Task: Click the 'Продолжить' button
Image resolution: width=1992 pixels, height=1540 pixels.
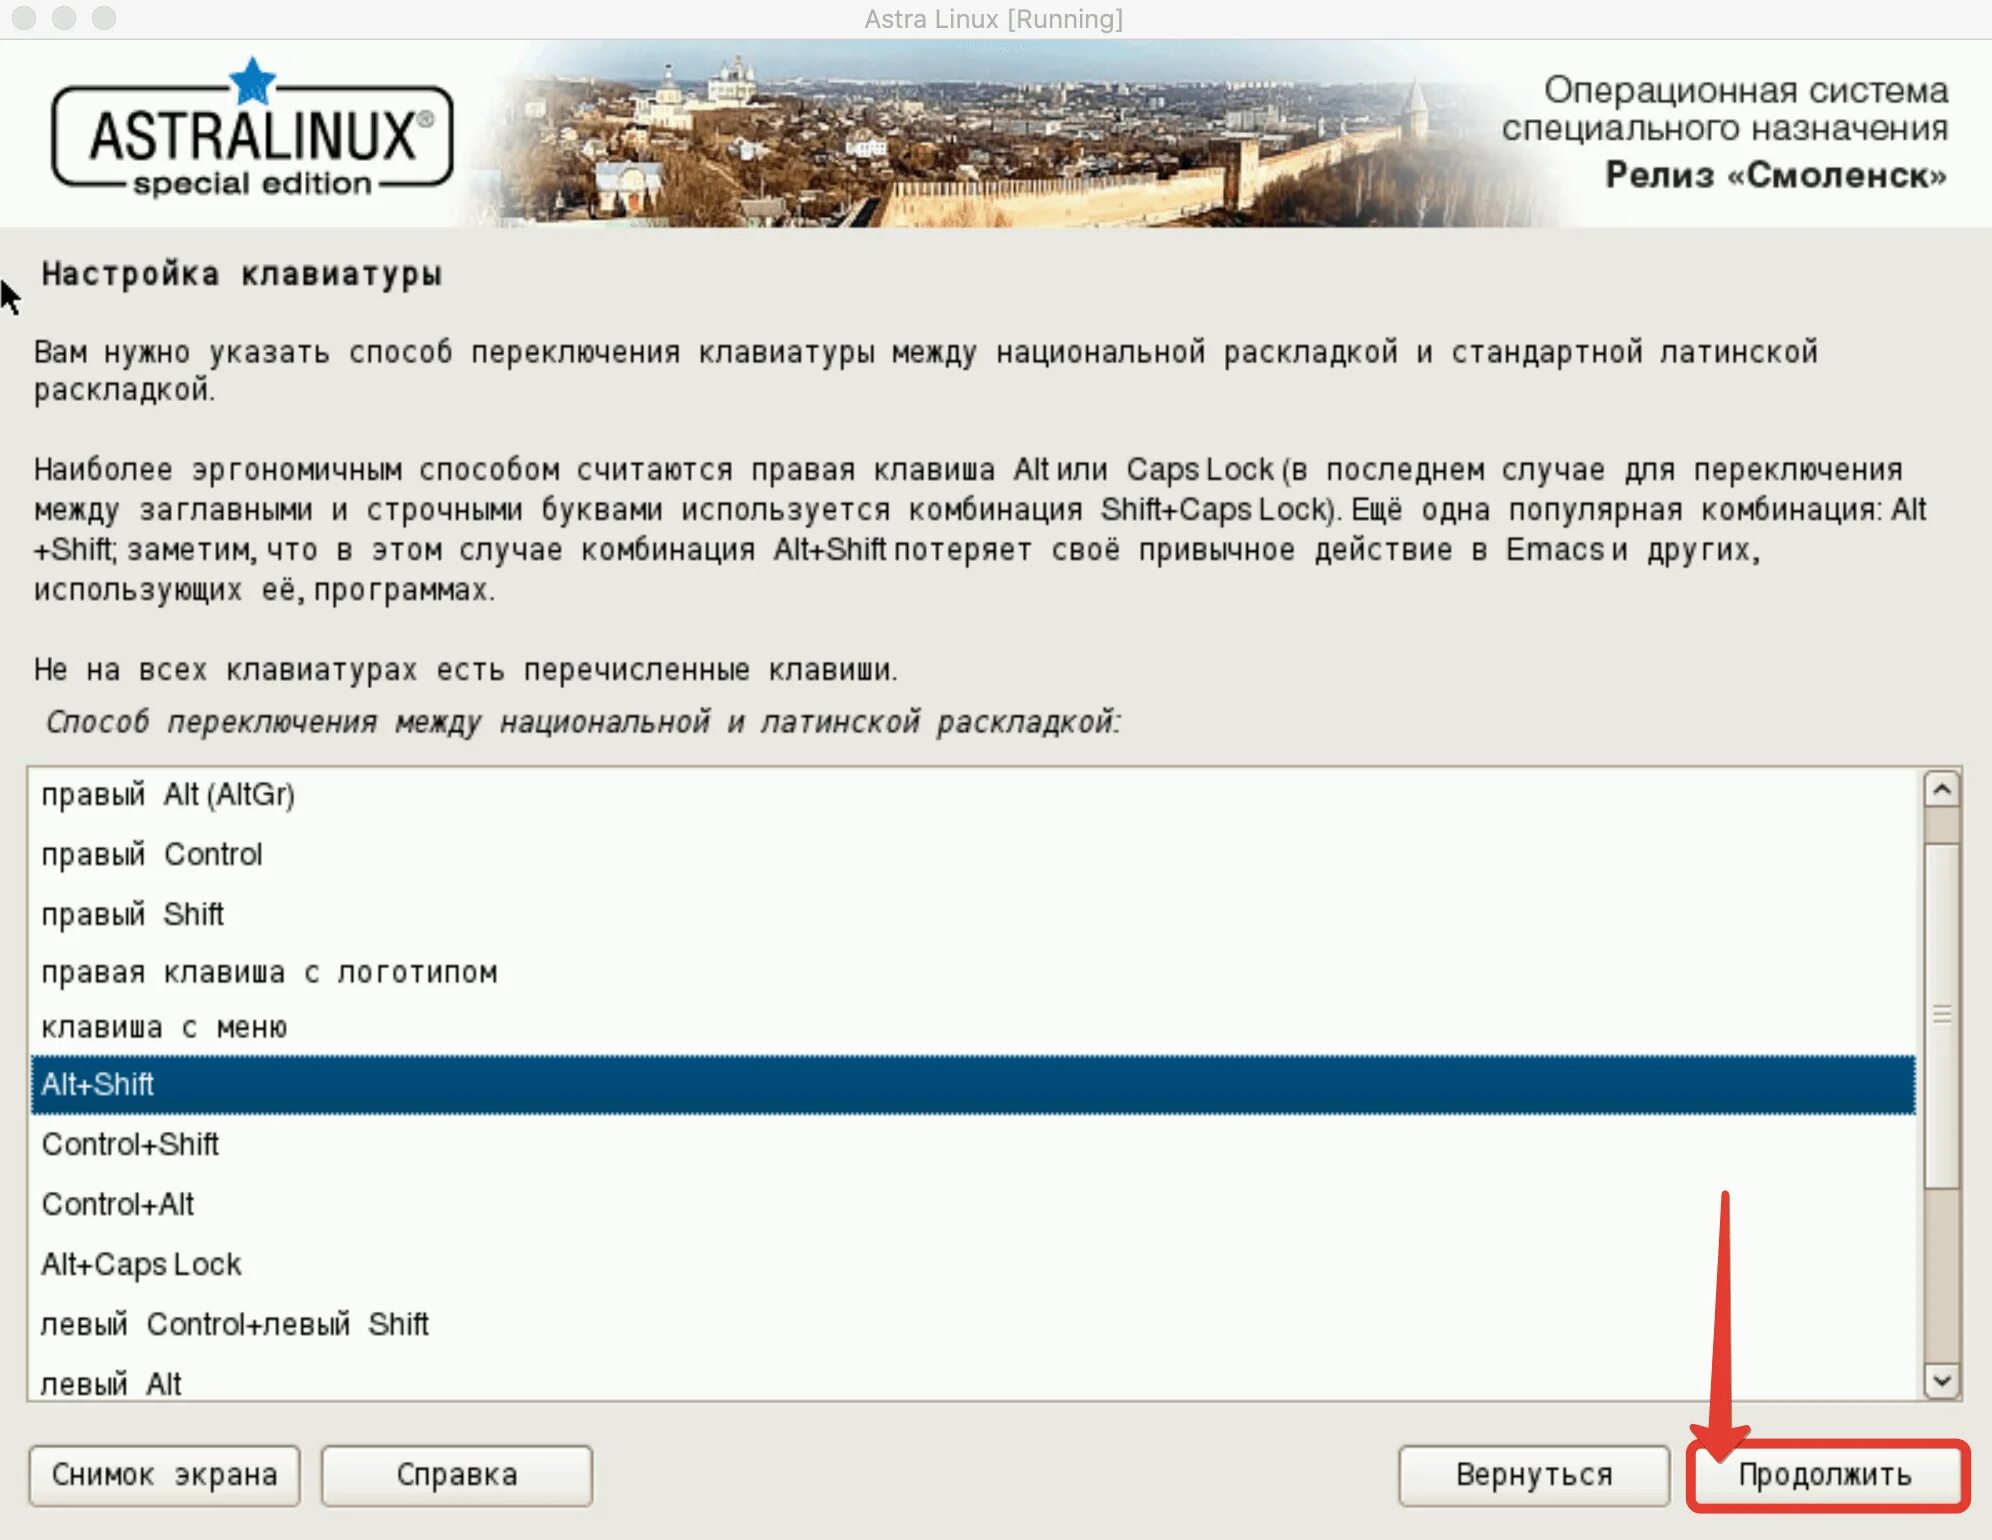Action: tap(1826, 1475)
